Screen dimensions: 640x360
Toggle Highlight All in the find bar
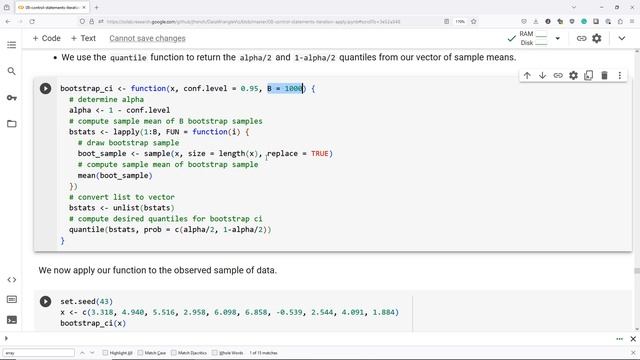click(x=118, y=353)
